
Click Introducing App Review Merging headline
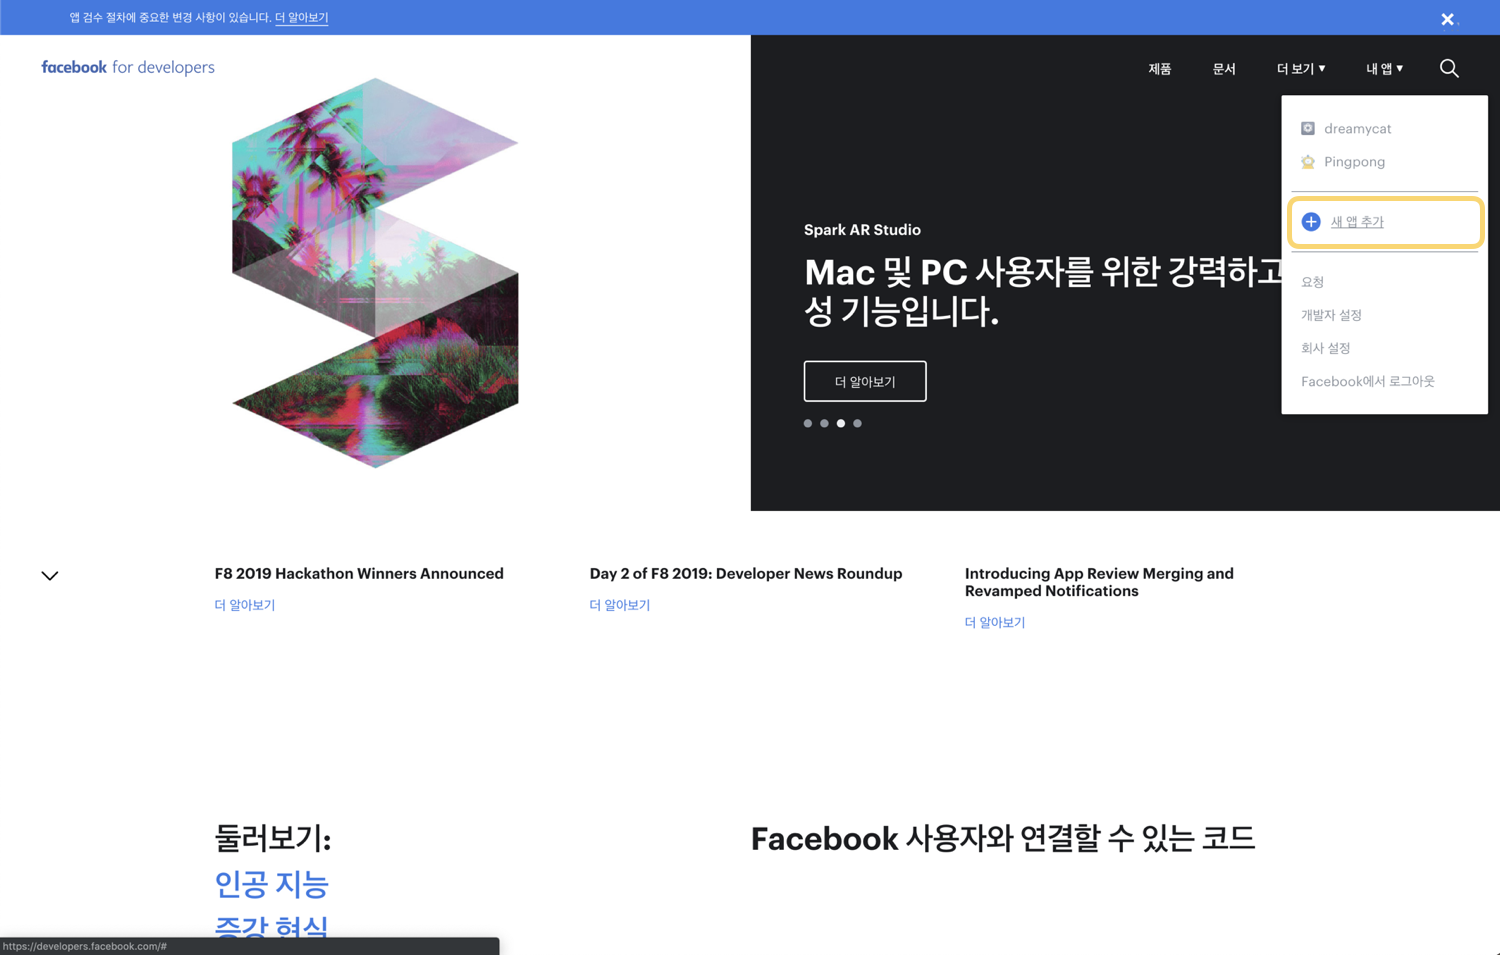tap(1099, 582)
